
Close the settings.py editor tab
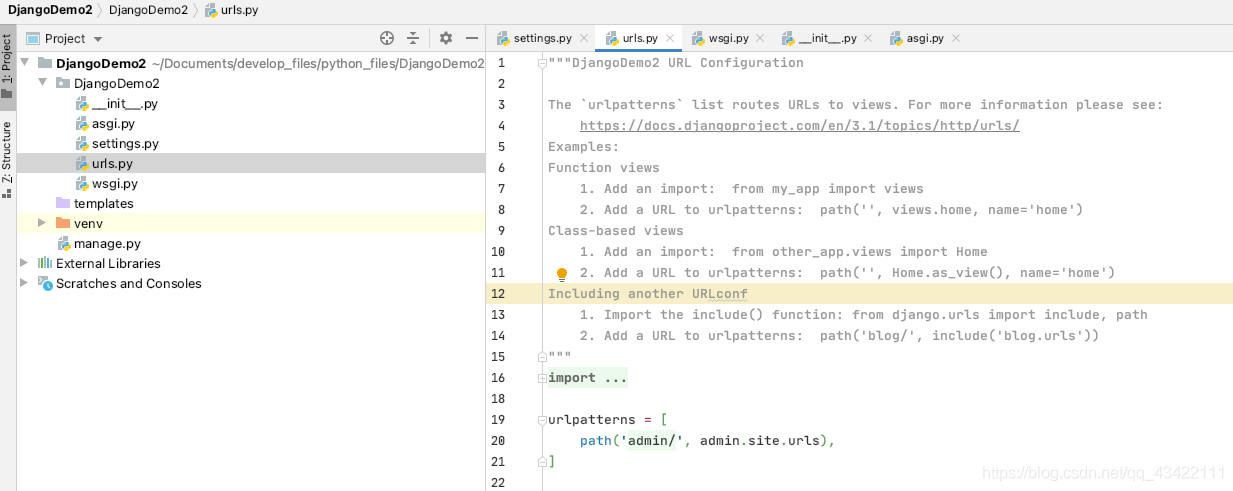[584, 38]
